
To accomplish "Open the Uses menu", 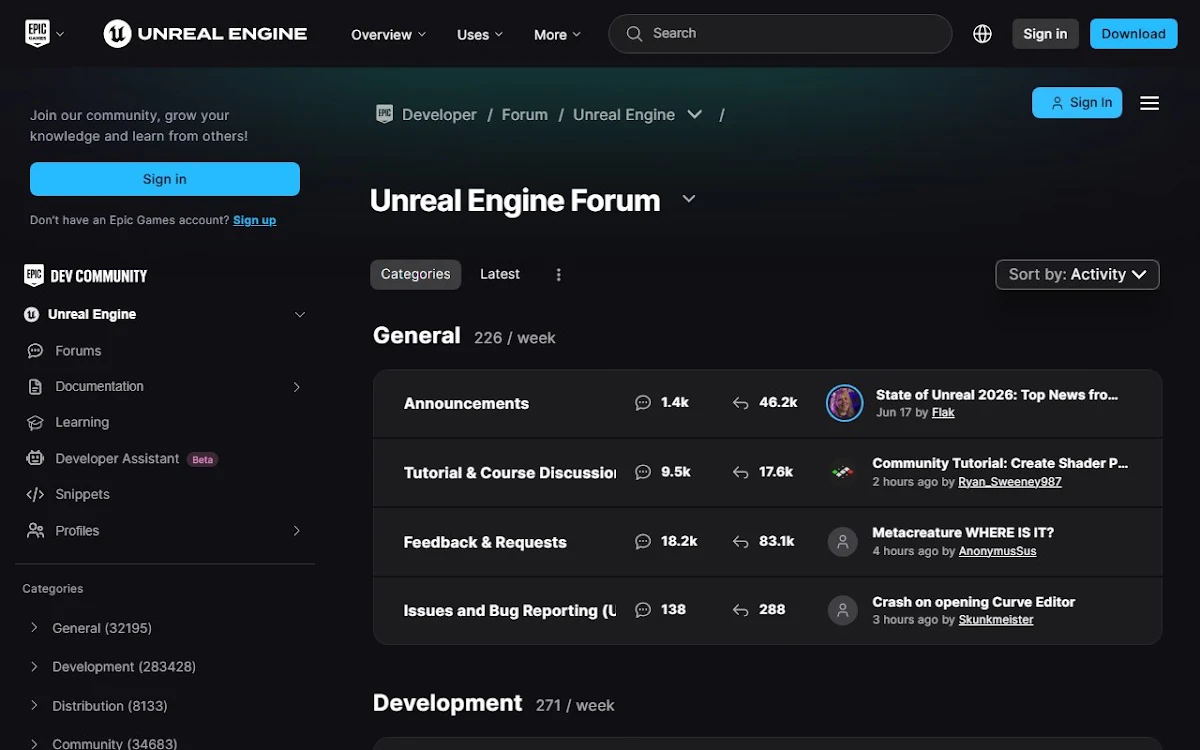I will coord(480,34).
